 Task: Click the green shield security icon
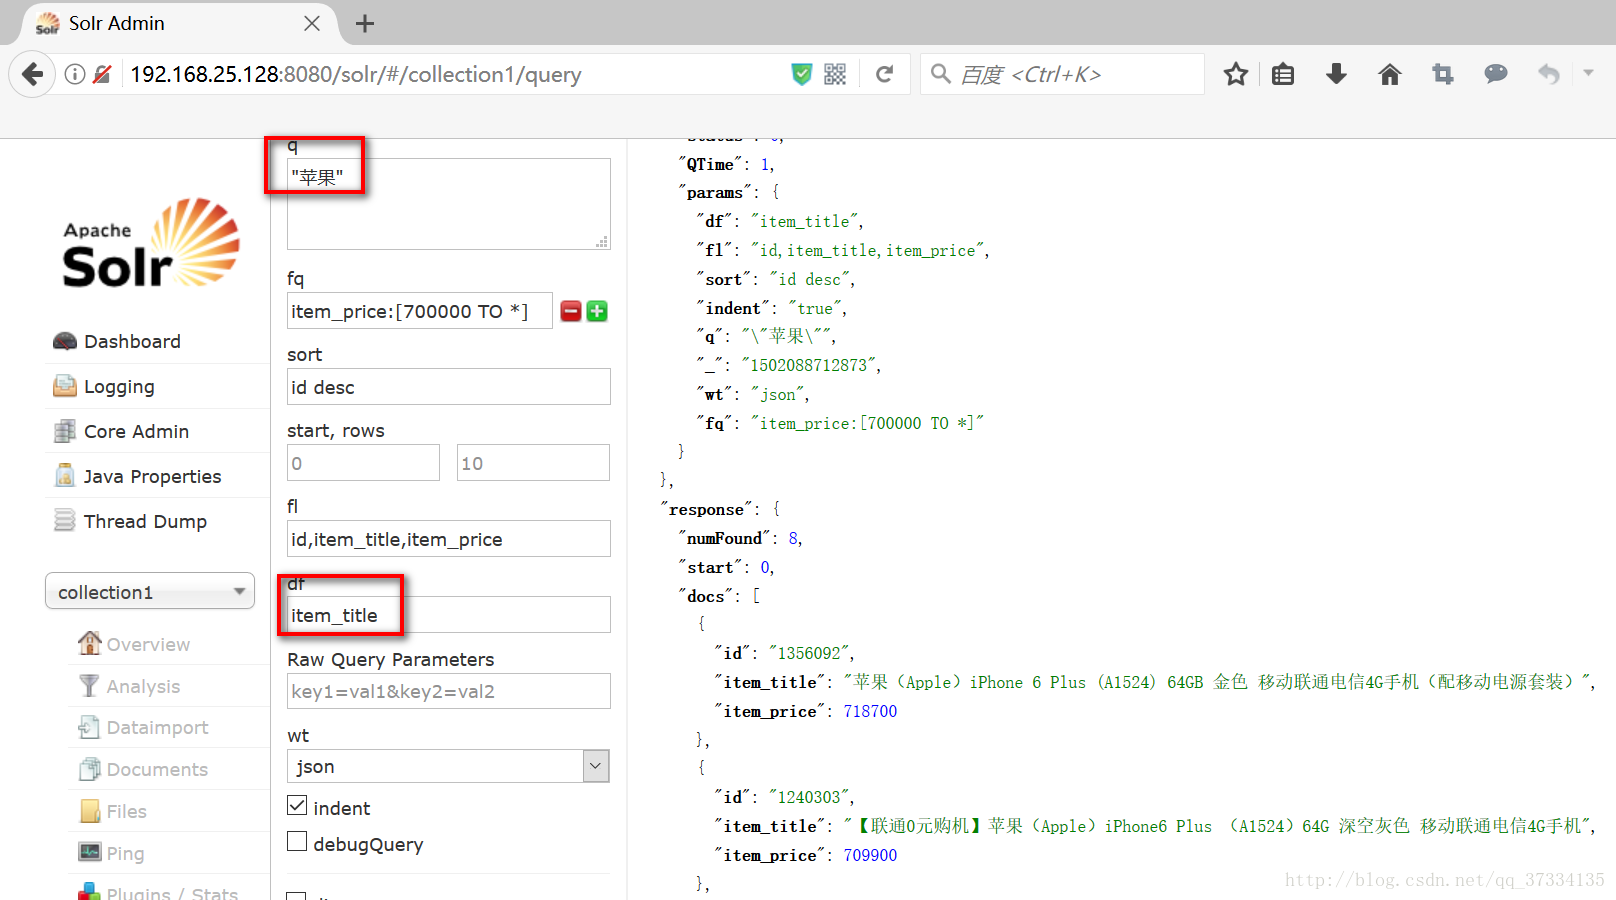pos(802,74)
